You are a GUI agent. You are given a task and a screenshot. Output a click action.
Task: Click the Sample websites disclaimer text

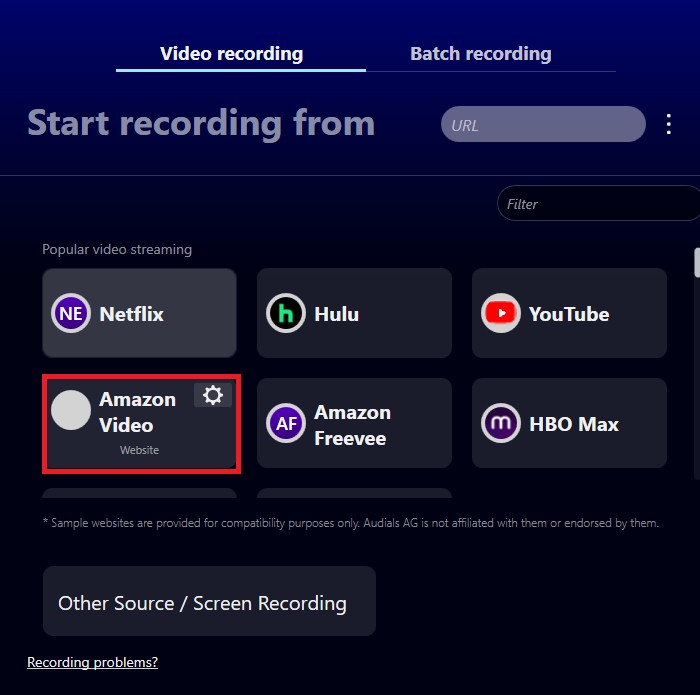pos(351,523)
